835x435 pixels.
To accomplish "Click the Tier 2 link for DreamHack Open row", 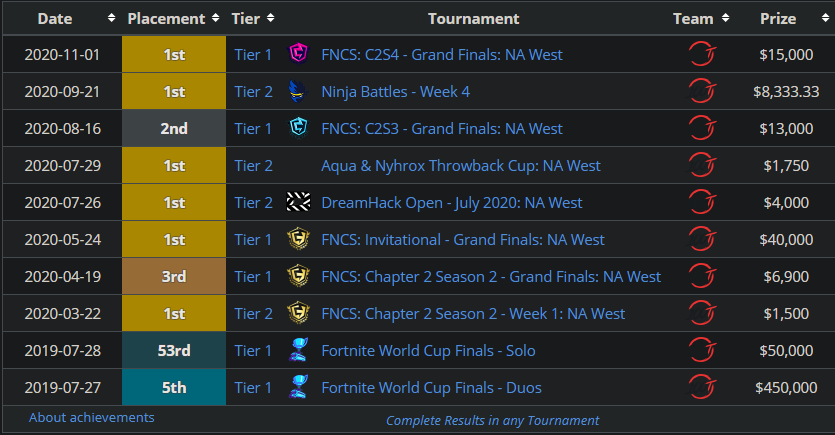I will (x=253, y=202).
